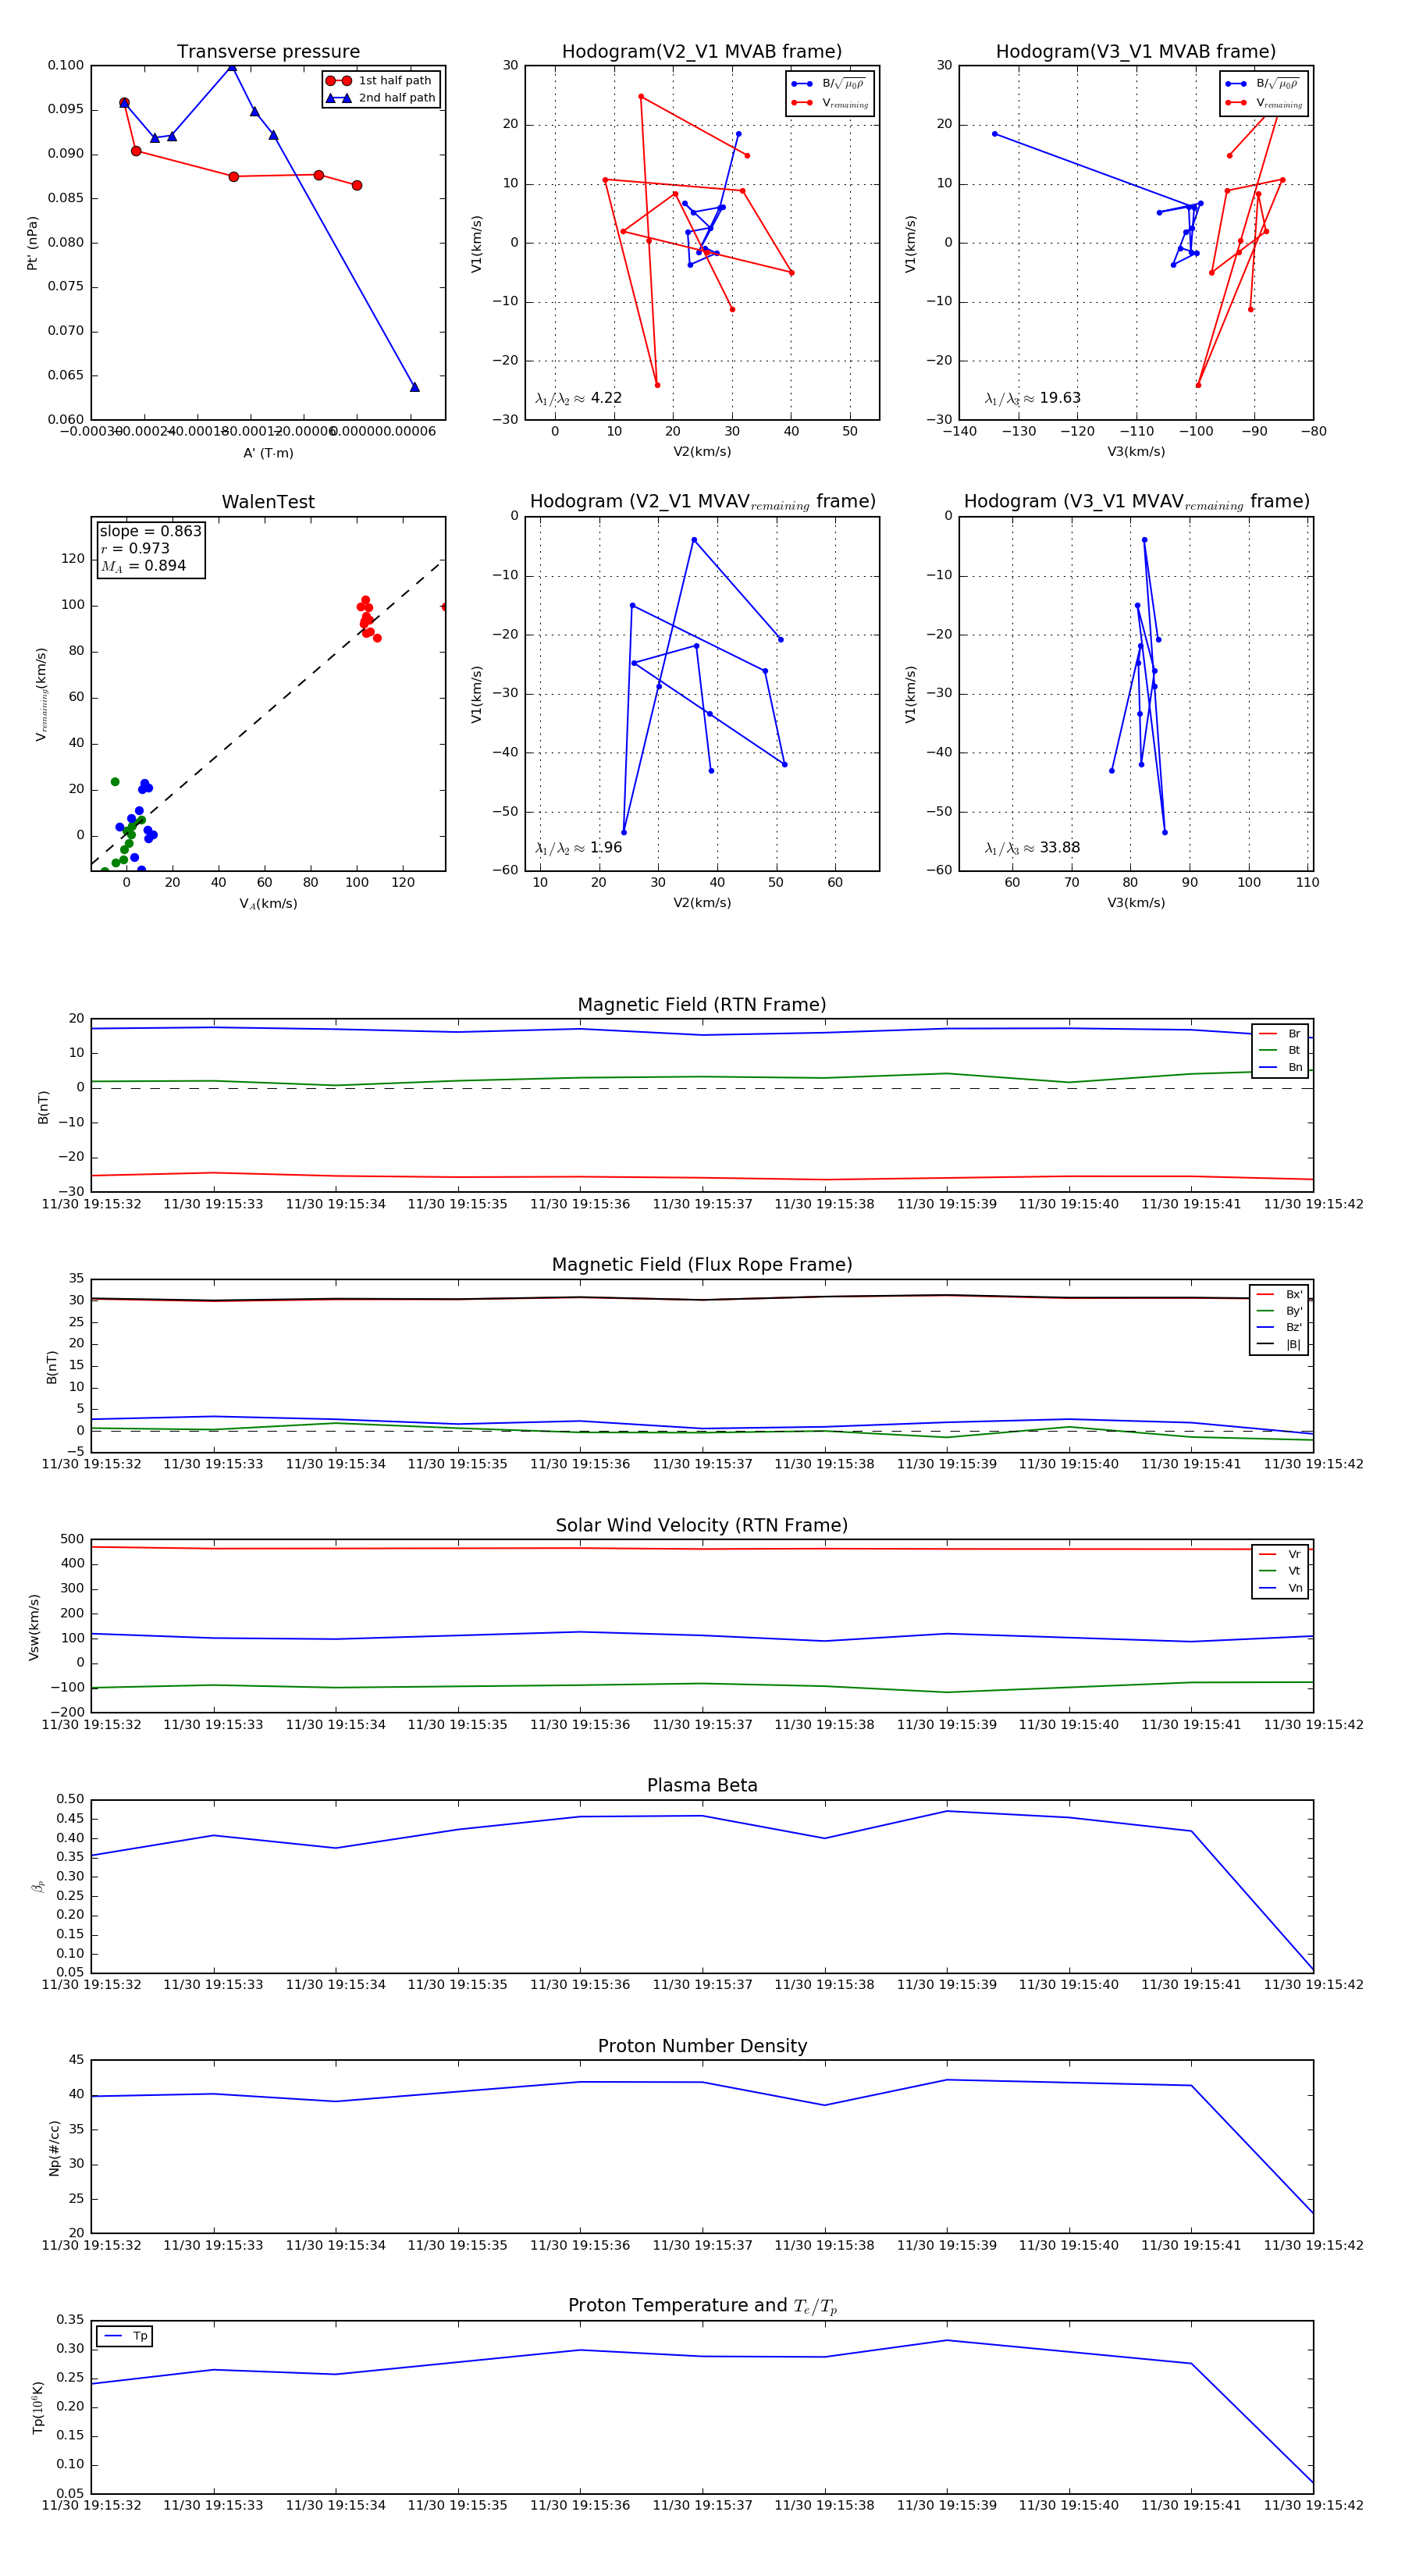The height and width of the screenshot is (2576, 1405).
Task: Click the 'Pt' (nPa)' axis label
Action: 32,243
